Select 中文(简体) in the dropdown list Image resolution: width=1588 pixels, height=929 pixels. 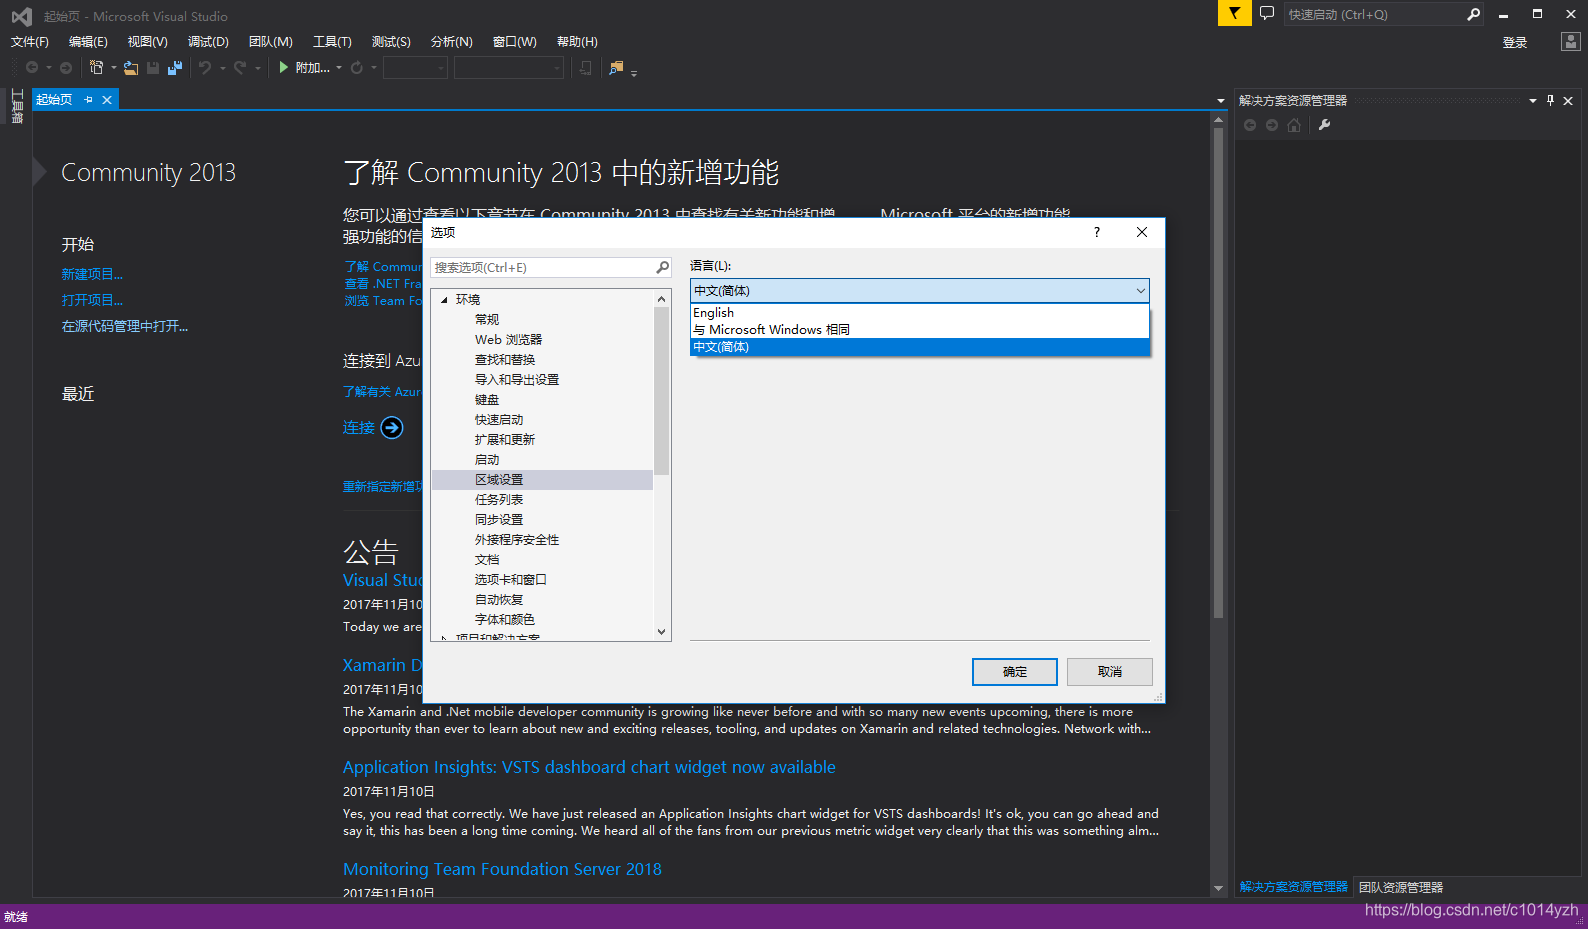pyautogui.click(x=920, y=347)
